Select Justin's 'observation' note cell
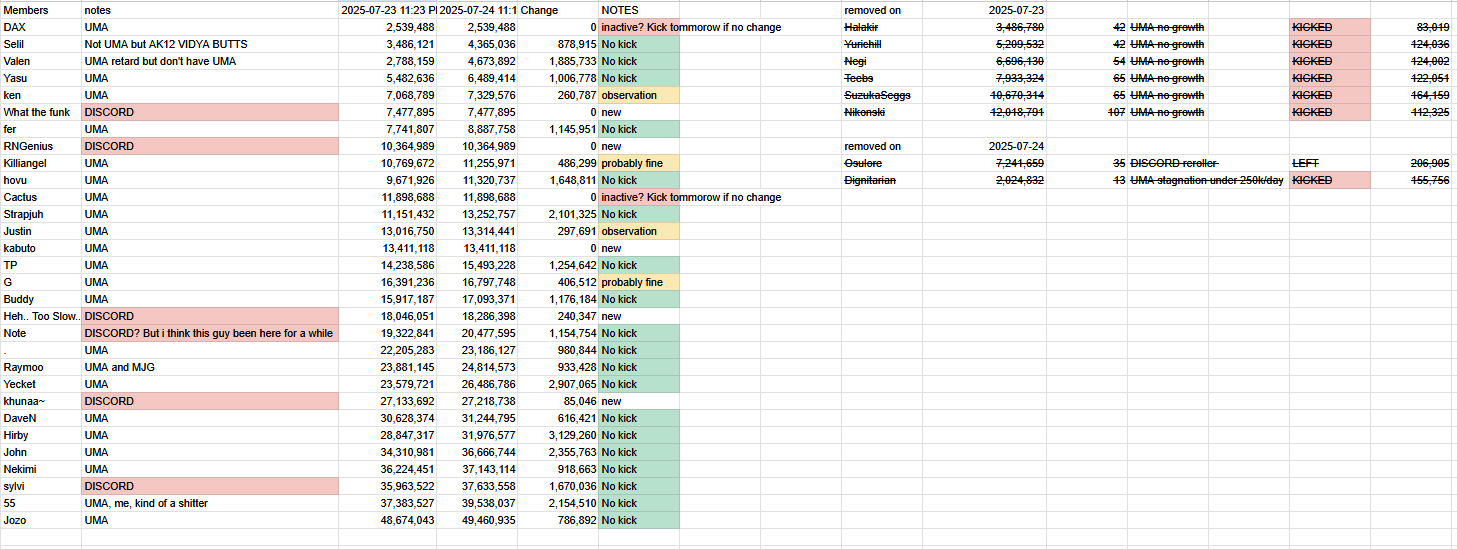Viewport: 1457px width, 549px height. (639, 231)
